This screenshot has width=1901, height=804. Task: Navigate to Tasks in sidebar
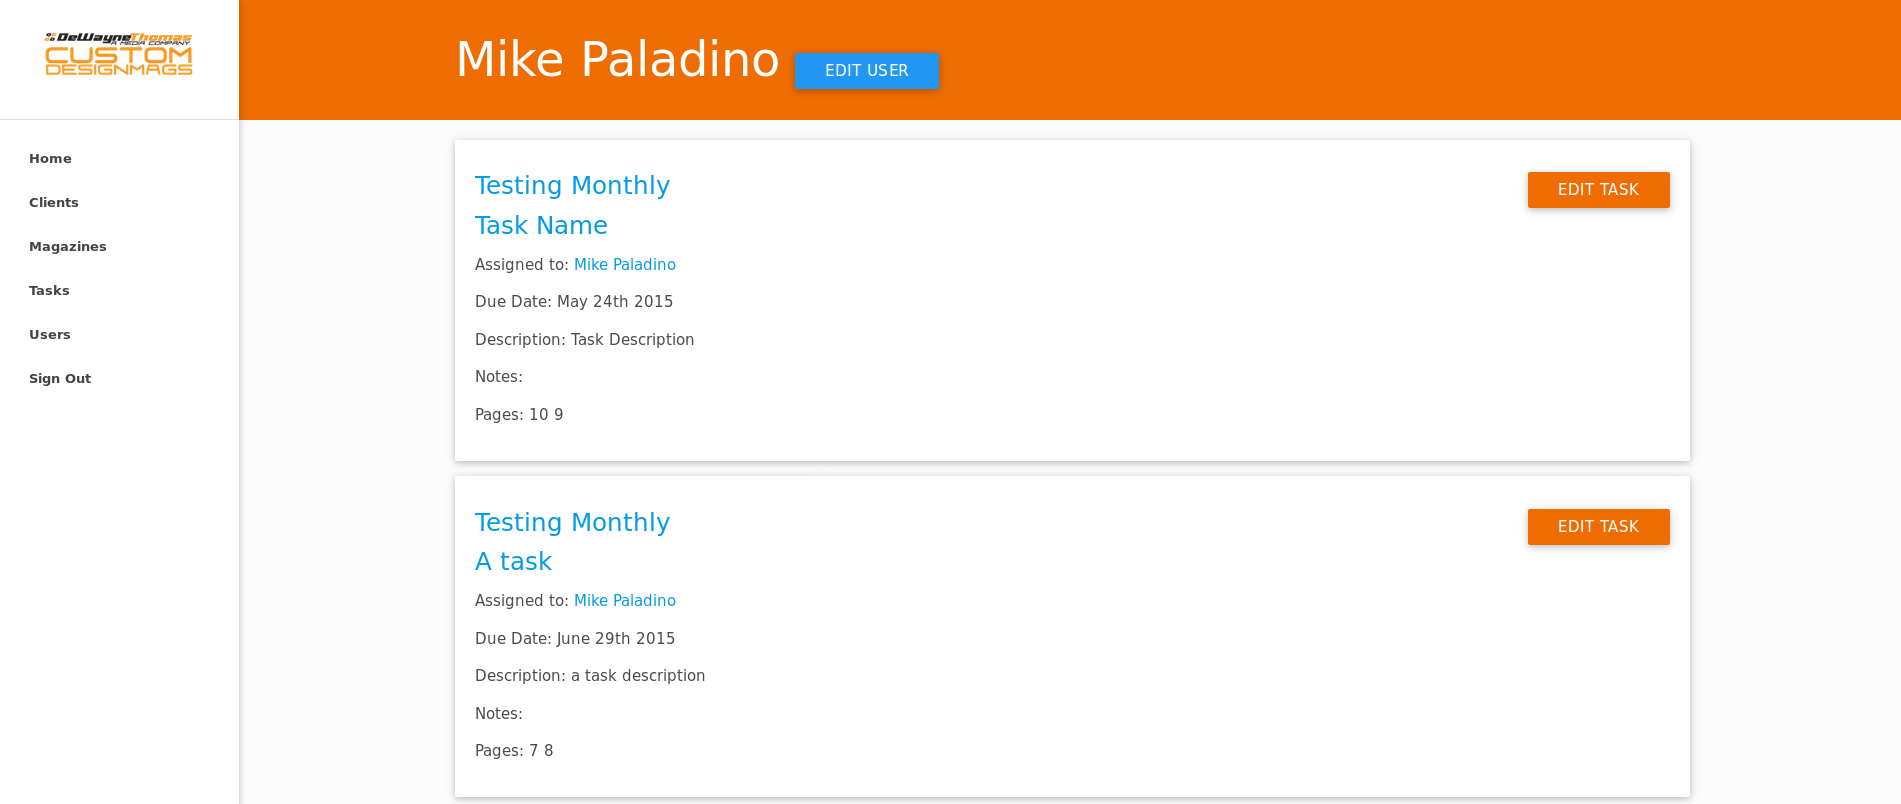point(49,291)
